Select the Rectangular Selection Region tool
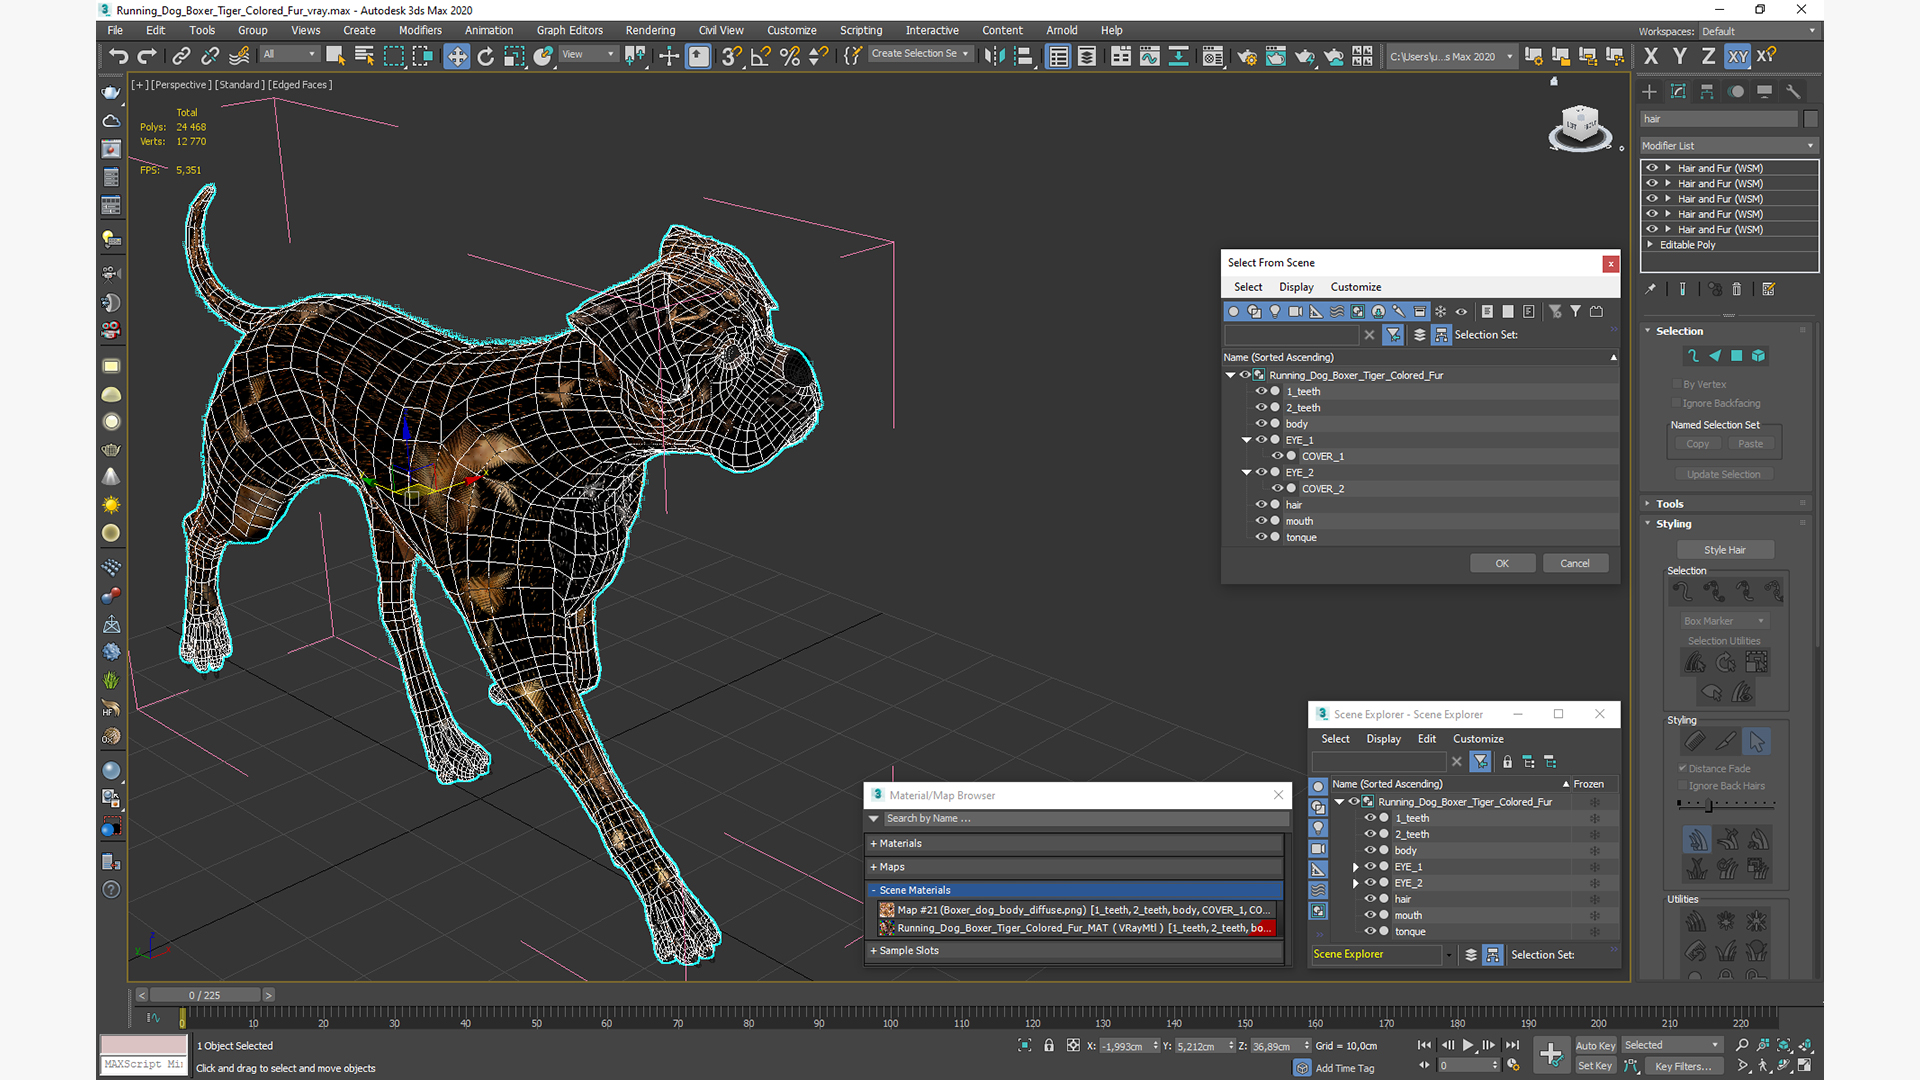 point(394,56)
